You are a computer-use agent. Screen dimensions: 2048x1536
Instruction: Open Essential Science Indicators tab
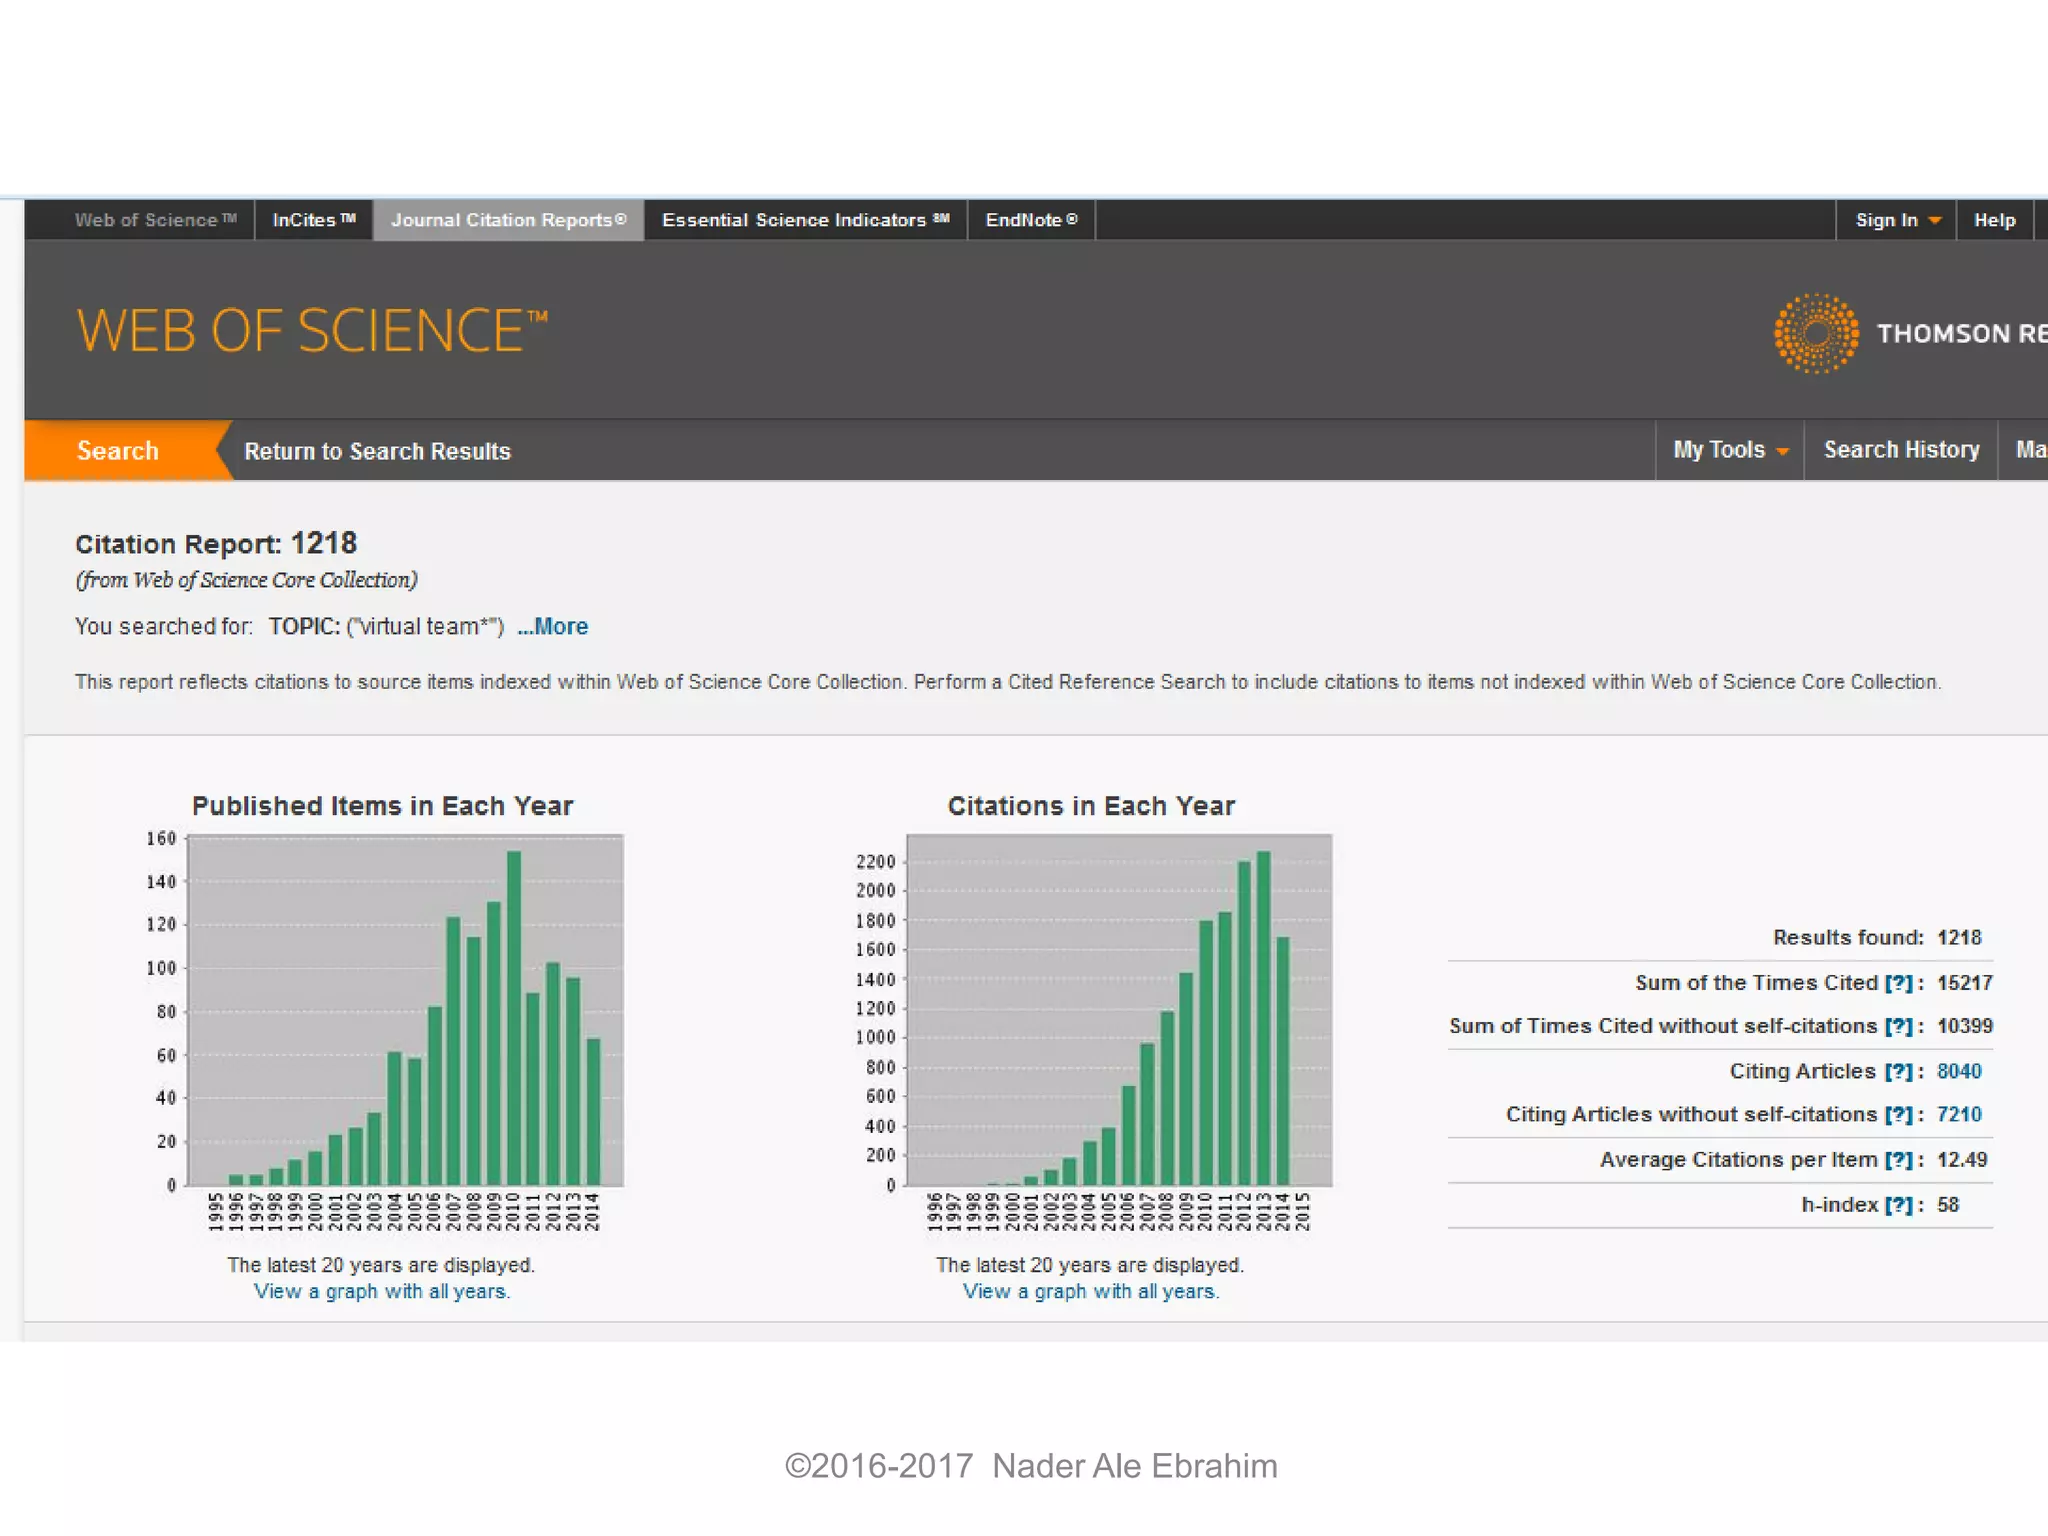pos(805,220)
